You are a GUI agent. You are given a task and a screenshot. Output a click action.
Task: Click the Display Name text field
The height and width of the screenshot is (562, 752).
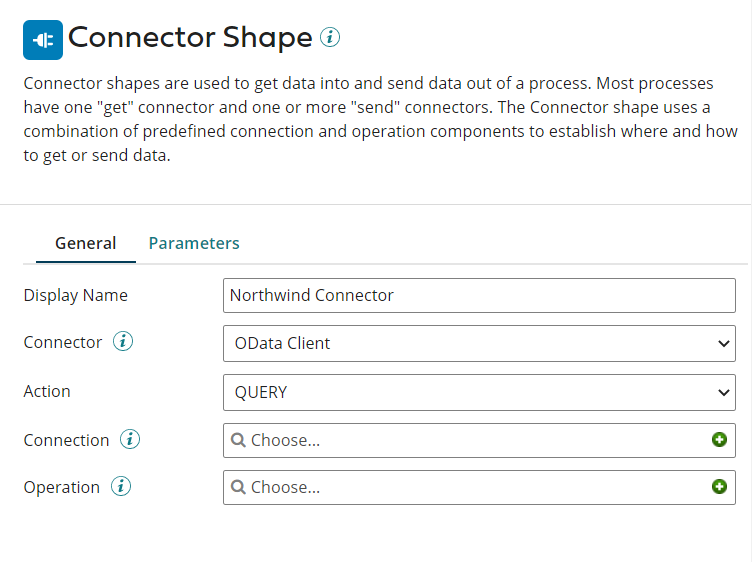click(479, 295)
